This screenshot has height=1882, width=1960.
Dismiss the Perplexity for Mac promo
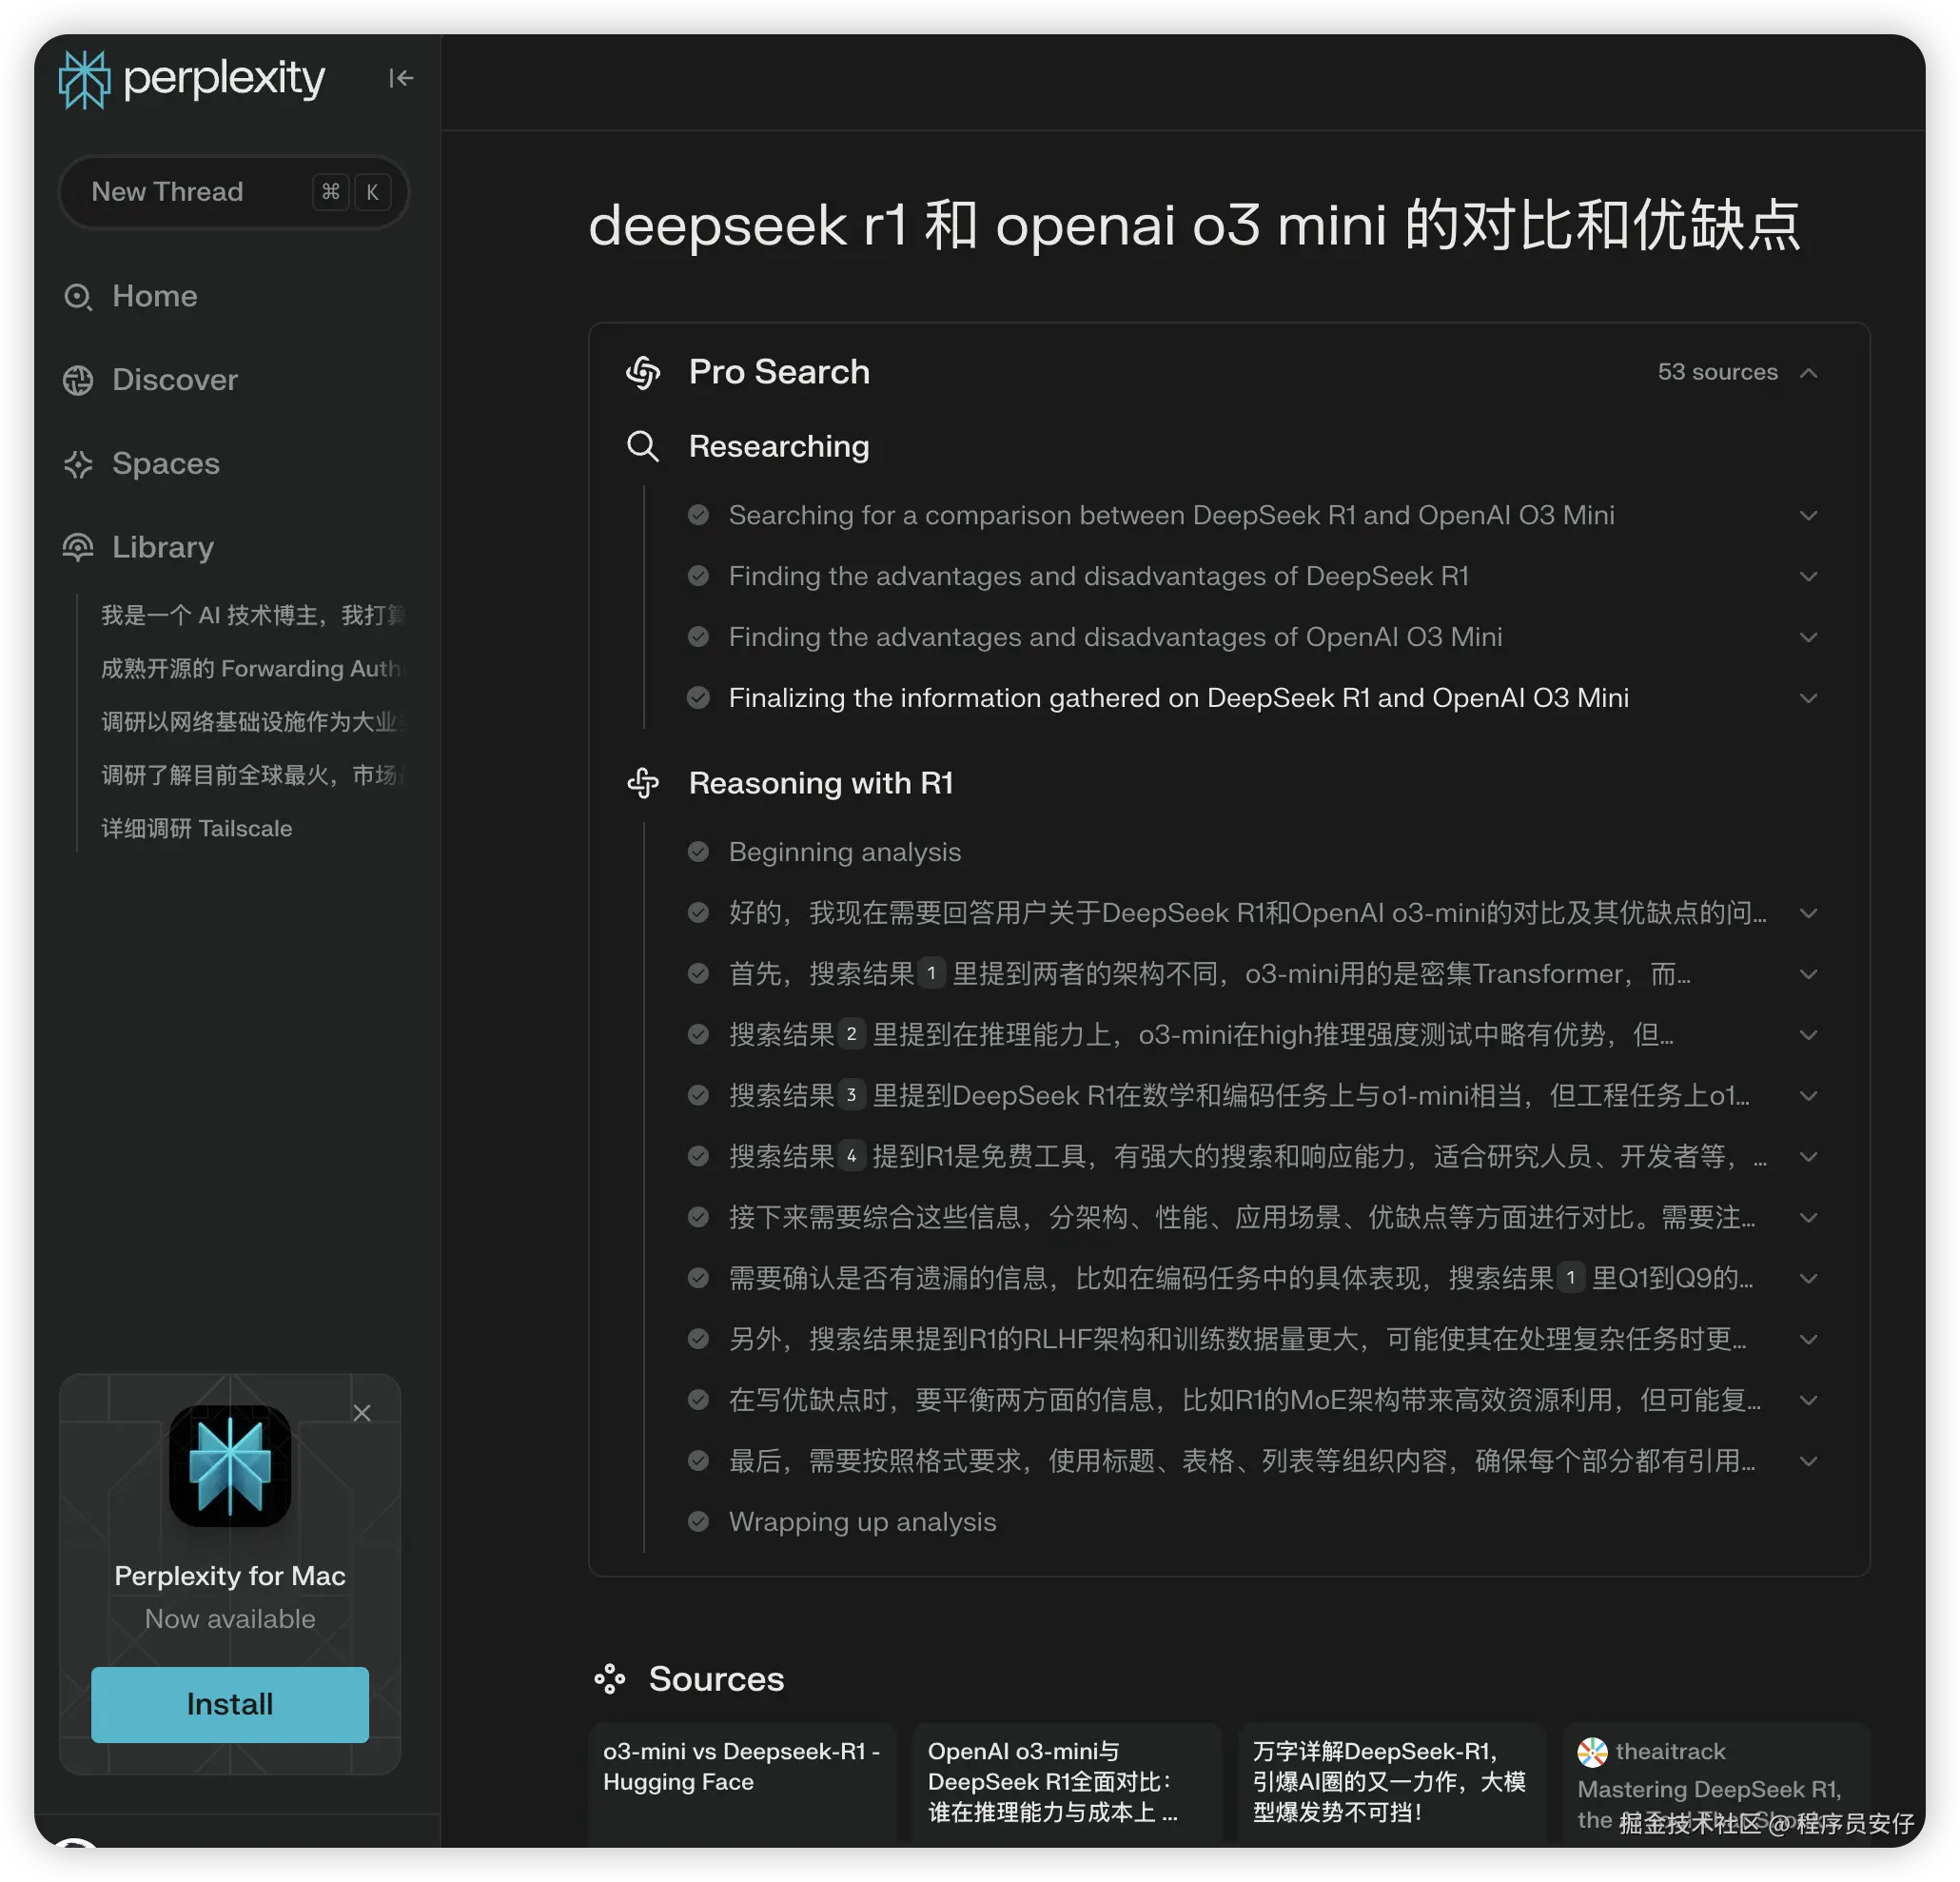(x=362, y=1413)
